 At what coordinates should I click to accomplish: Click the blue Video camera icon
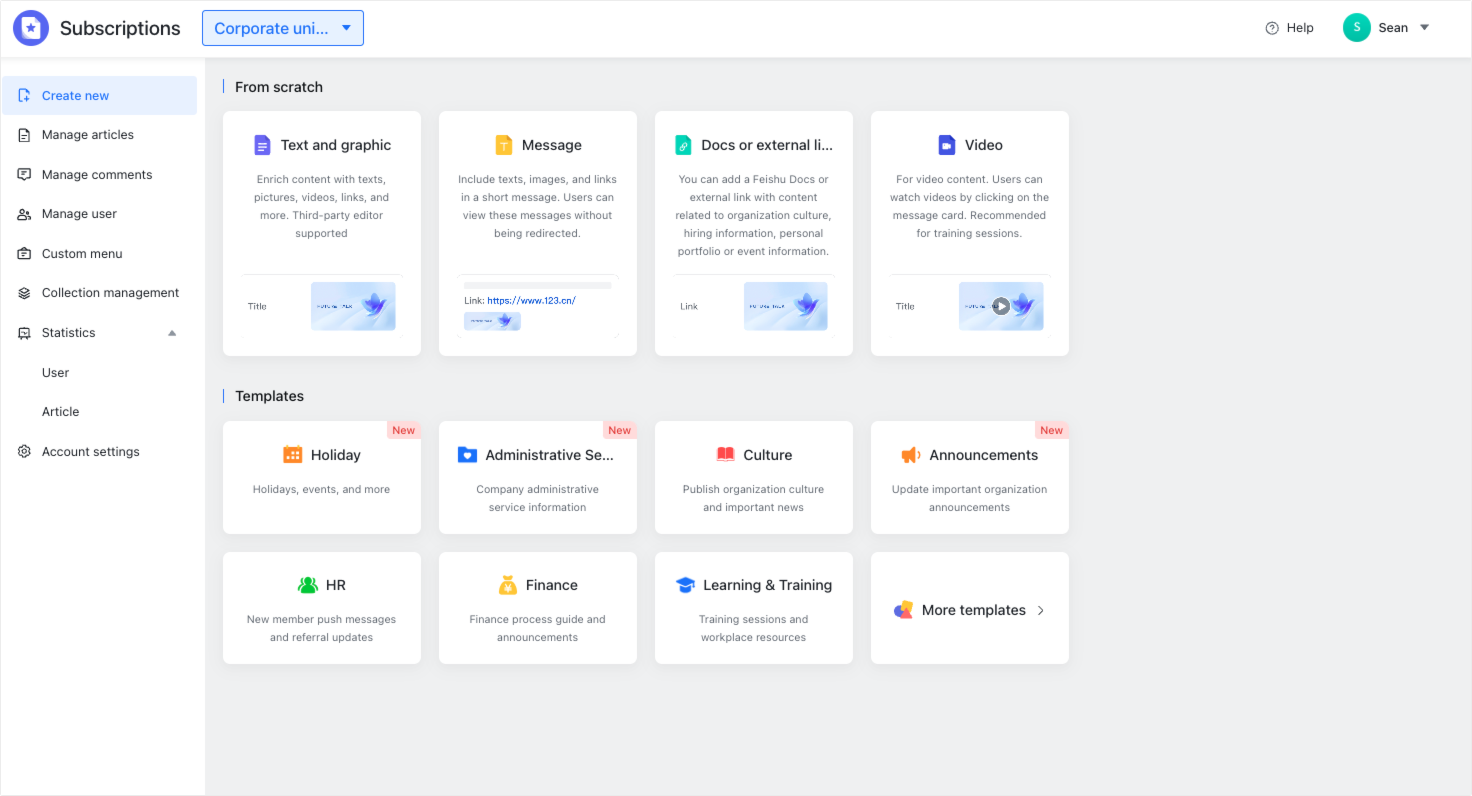click(947, 145)
